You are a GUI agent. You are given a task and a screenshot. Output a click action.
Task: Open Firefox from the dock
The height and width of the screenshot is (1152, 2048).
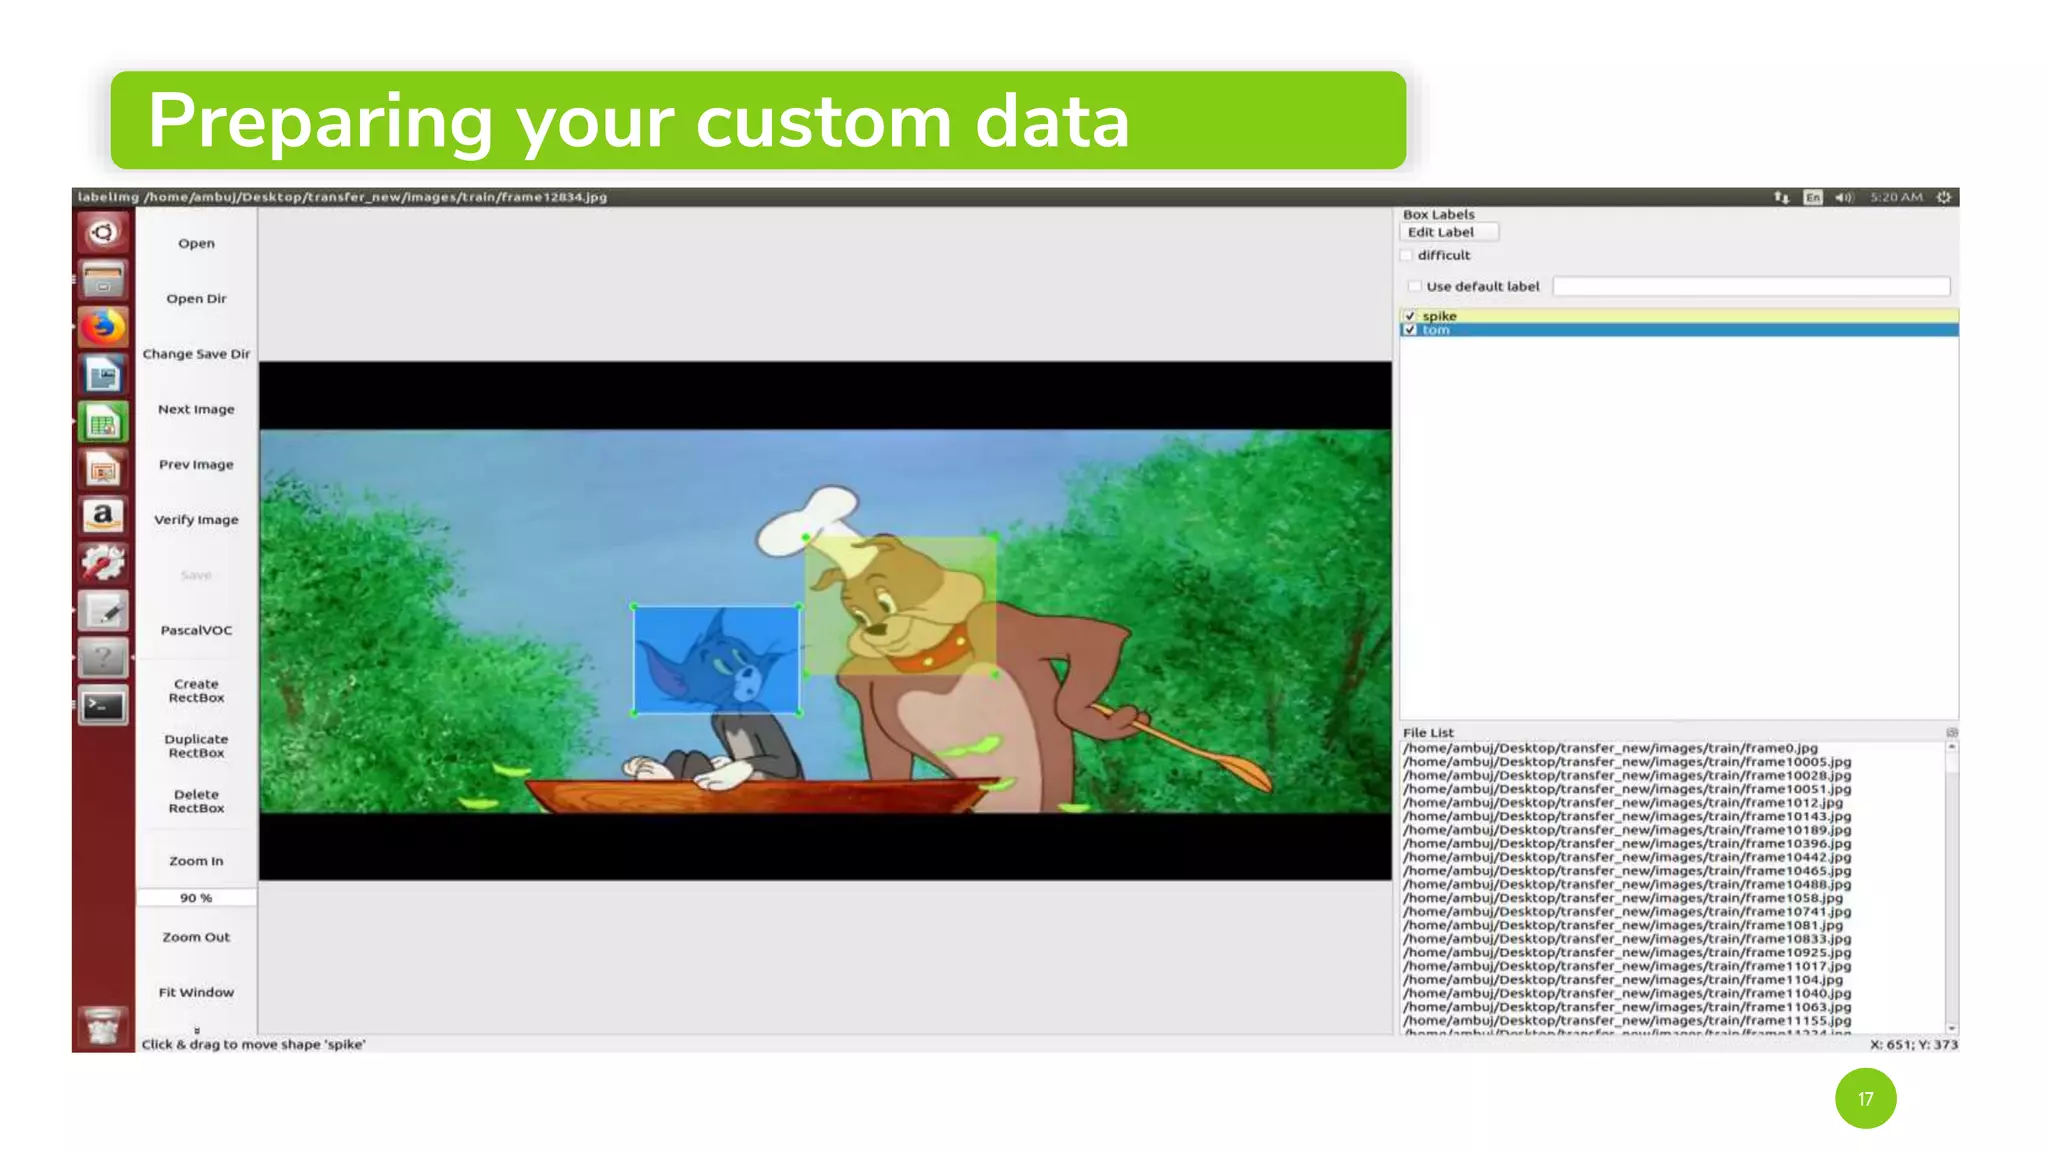point(103,327)
